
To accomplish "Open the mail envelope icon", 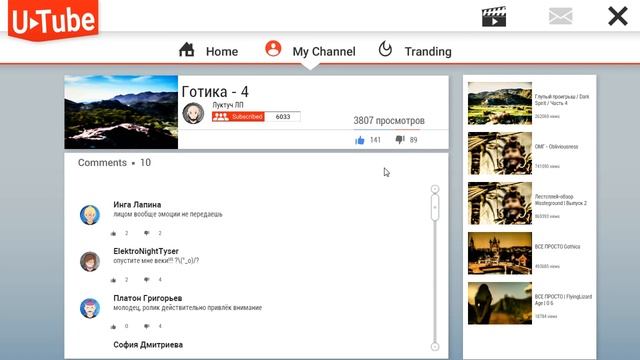I will click(x=560, y=16).
